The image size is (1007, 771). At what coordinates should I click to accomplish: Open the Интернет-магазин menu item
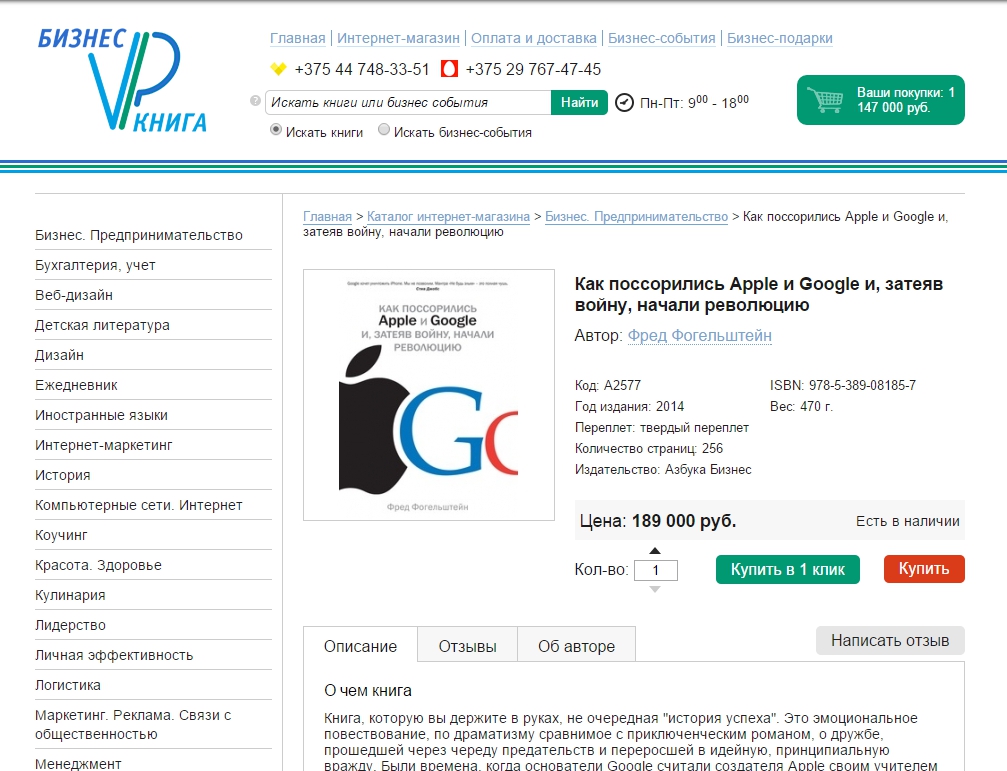tap(398, 38)
